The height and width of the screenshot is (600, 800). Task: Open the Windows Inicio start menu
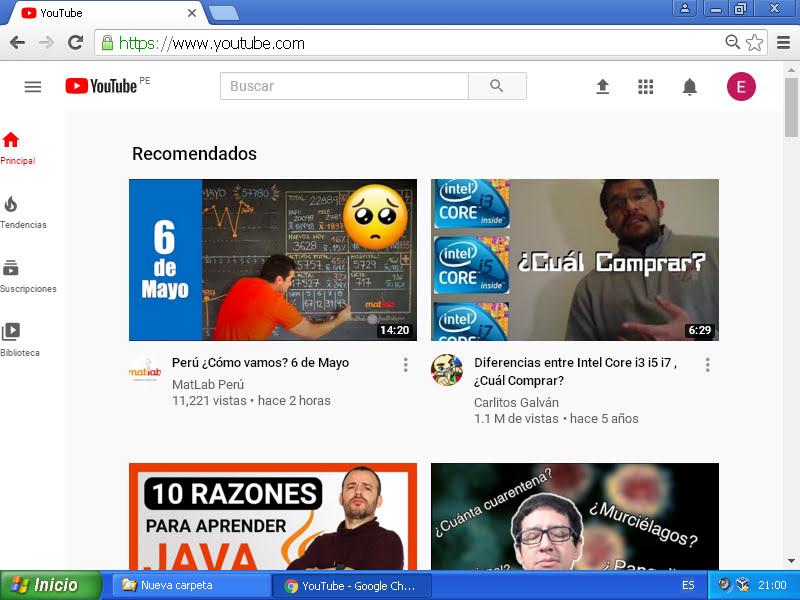(51, 585)
